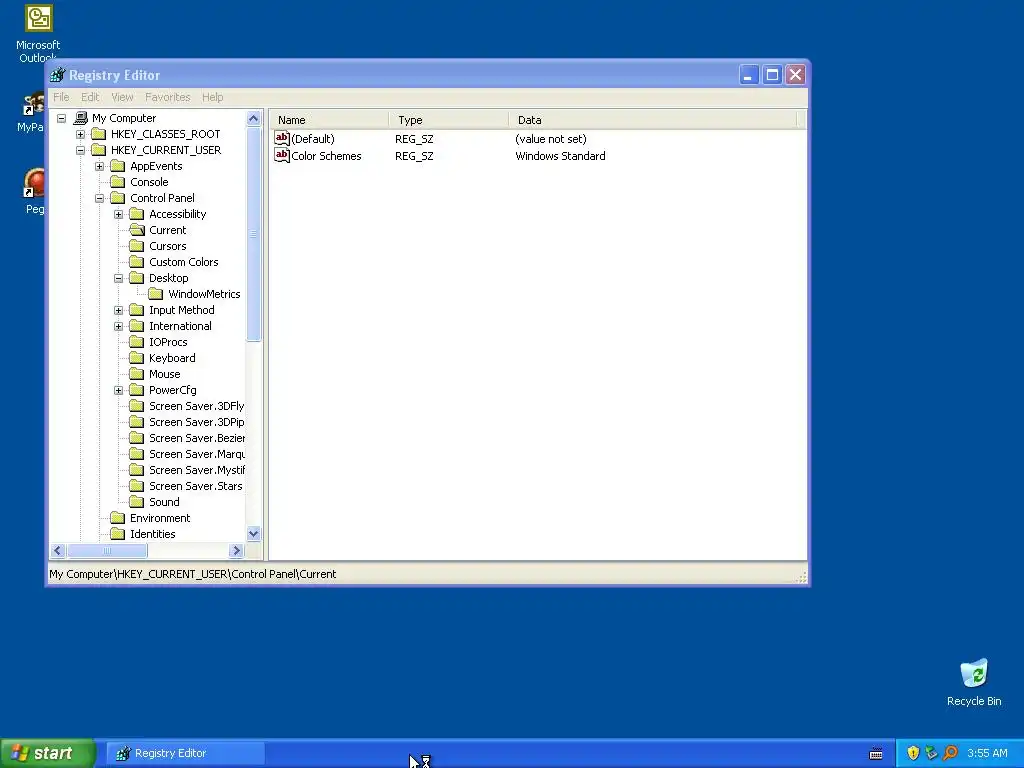
Task: Select the Screen Saver.Mystif key label
Action: point(197,470)
